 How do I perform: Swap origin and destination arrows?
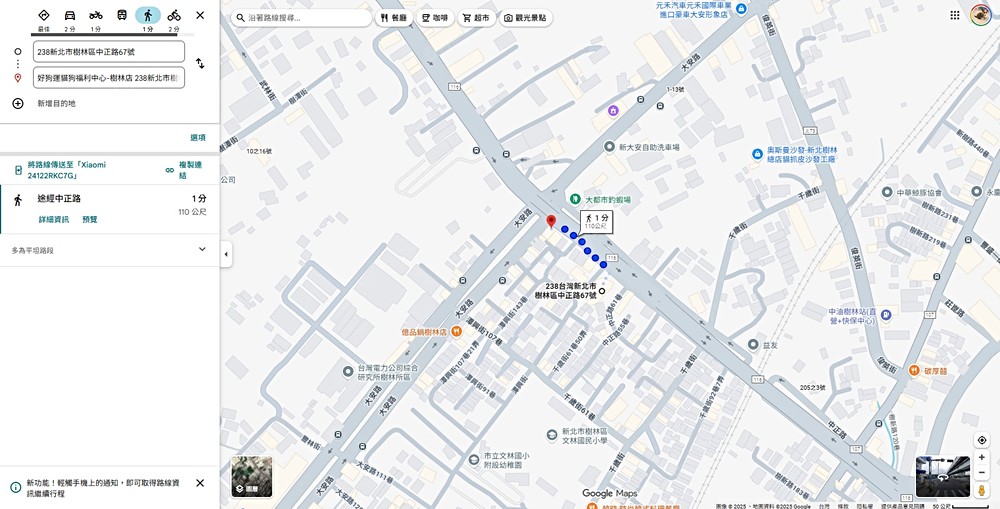point(200,63)
